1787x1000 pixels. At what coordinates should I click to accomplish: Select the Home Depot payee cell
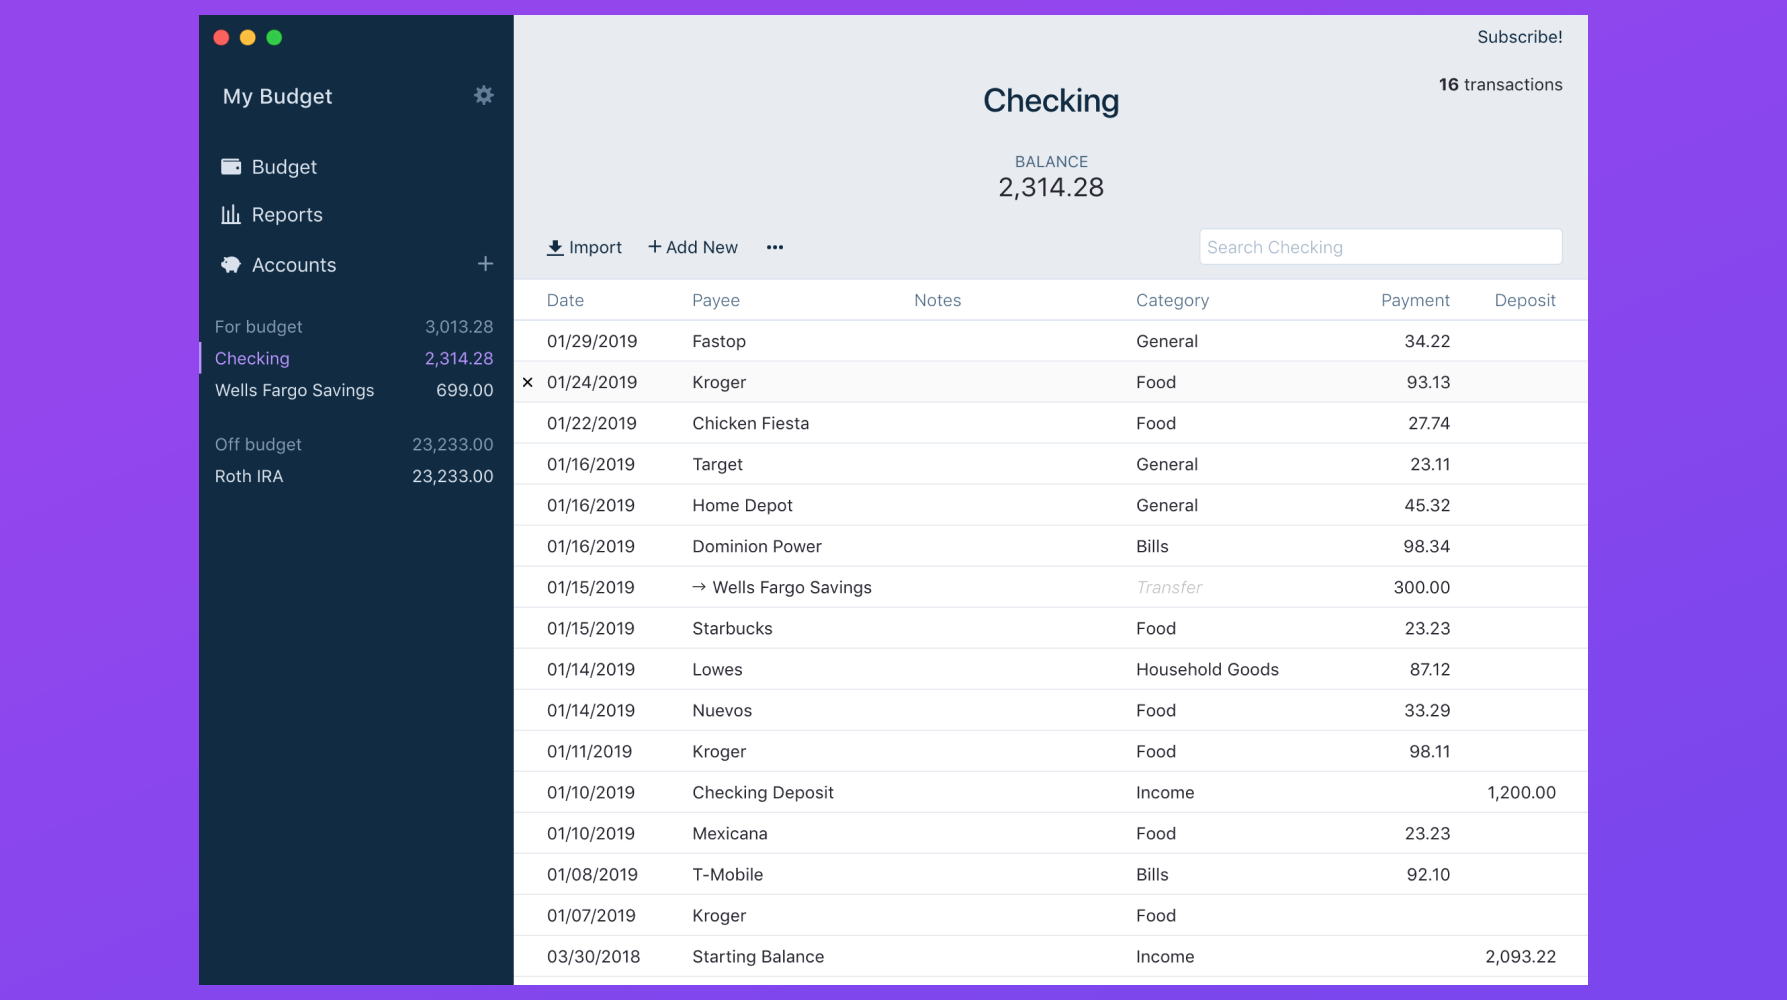(x=742, y=505)
